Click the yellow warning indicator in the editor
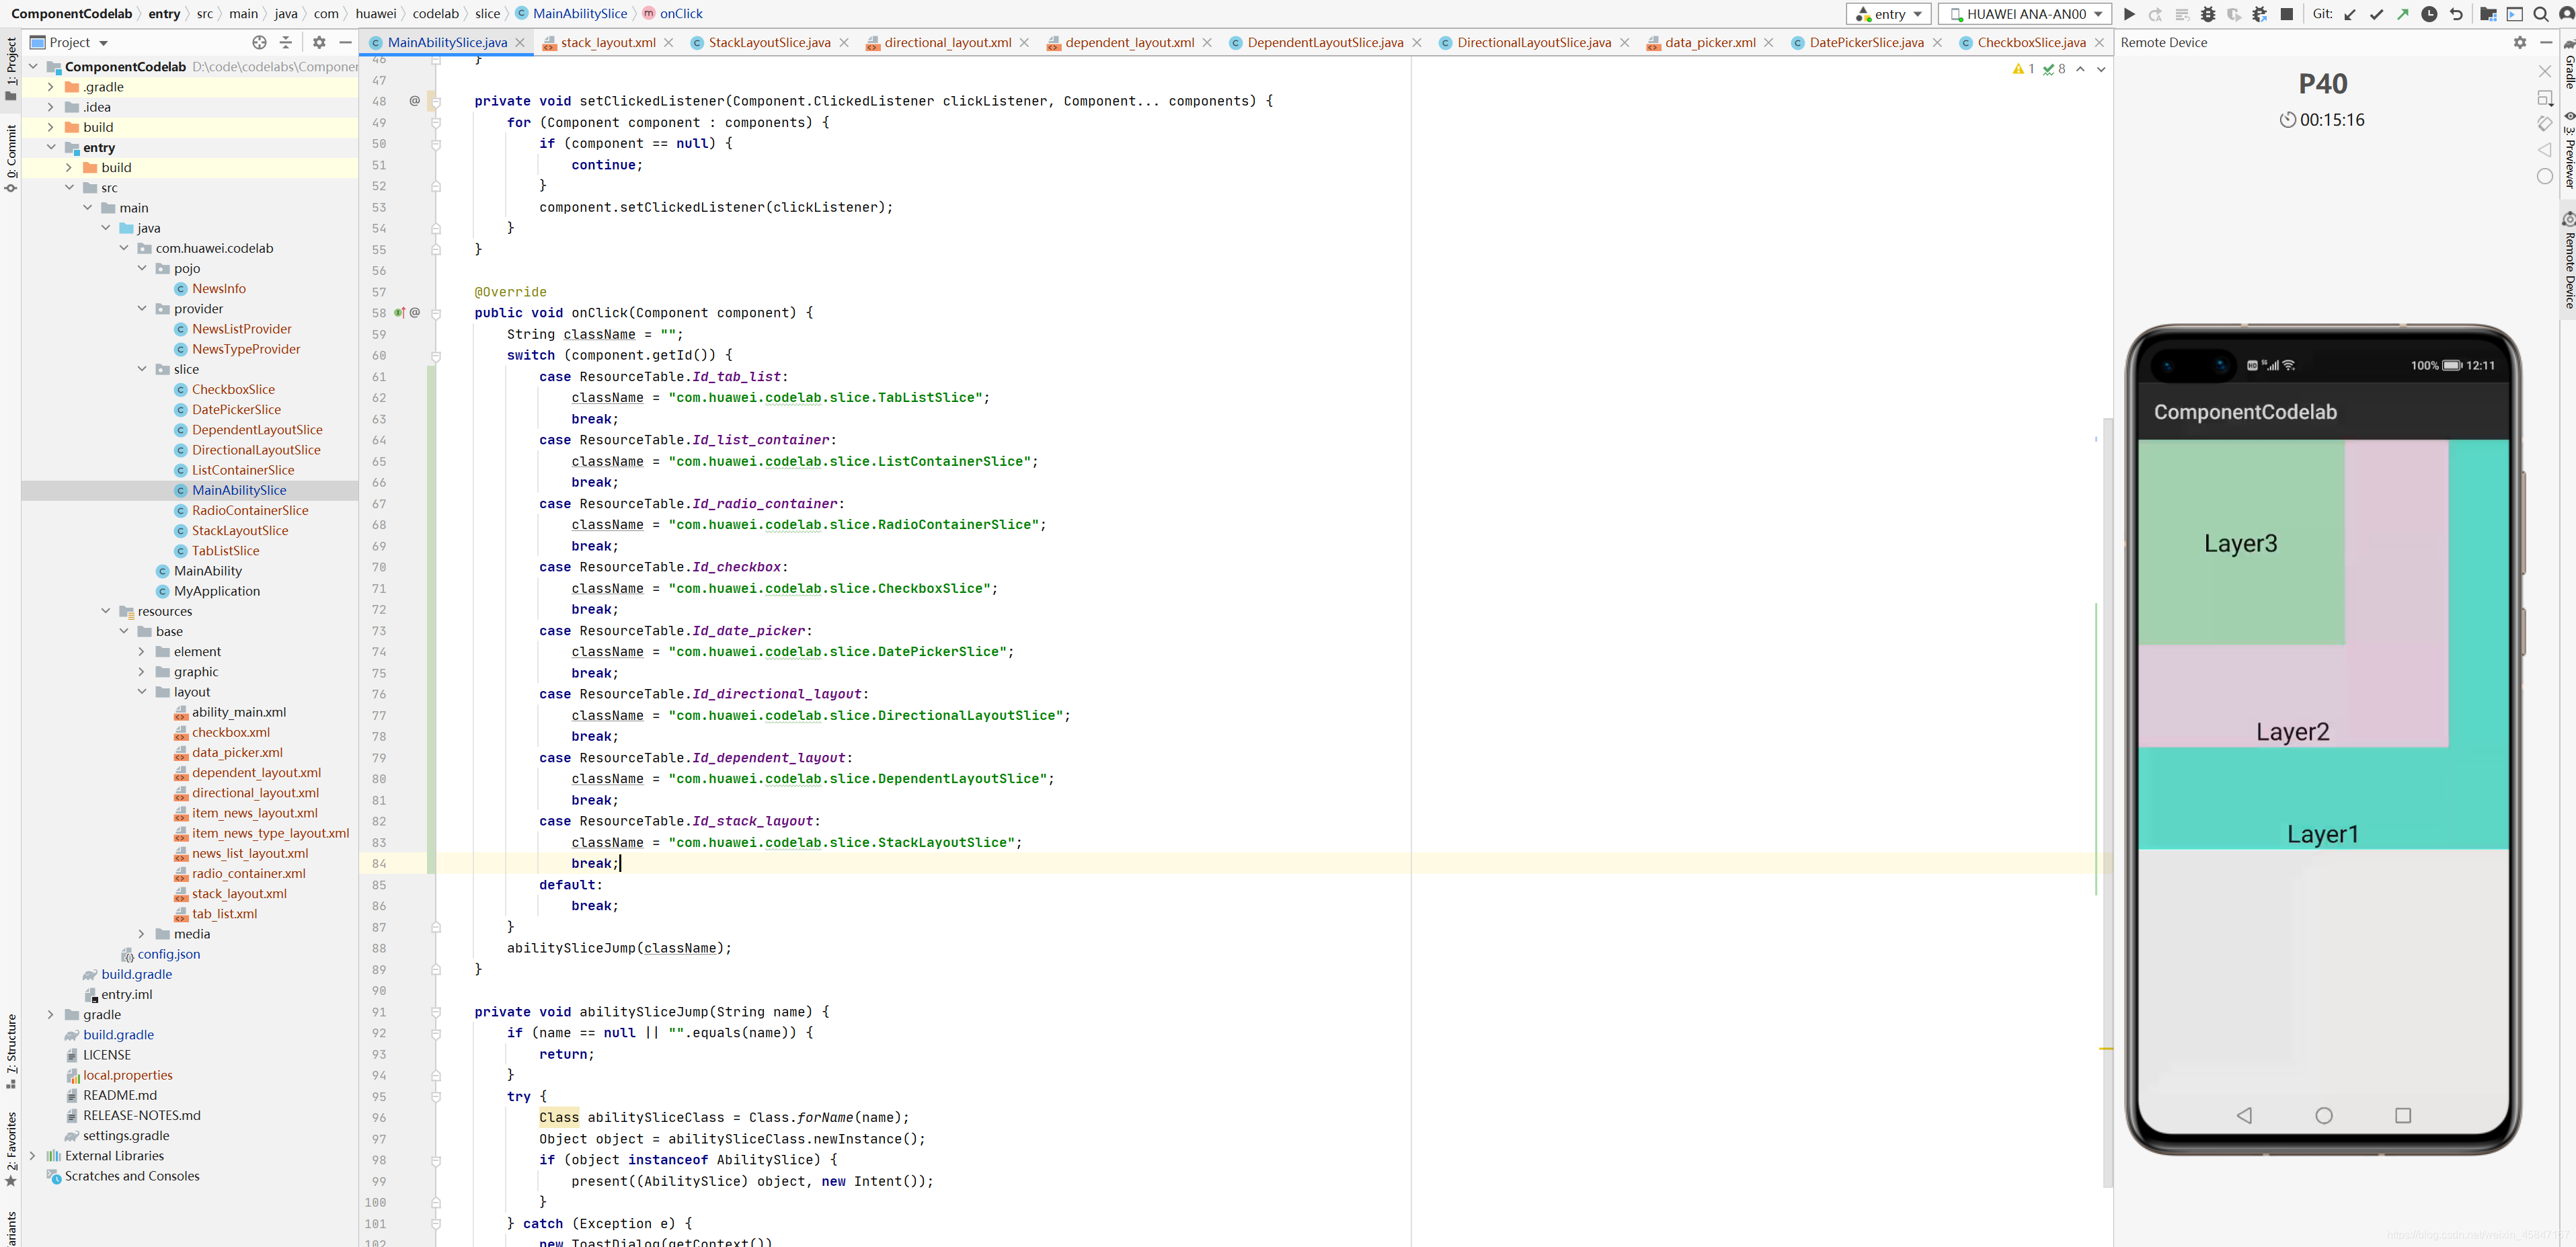The image size is (2576, 1247). click(x=2023, y=69)
